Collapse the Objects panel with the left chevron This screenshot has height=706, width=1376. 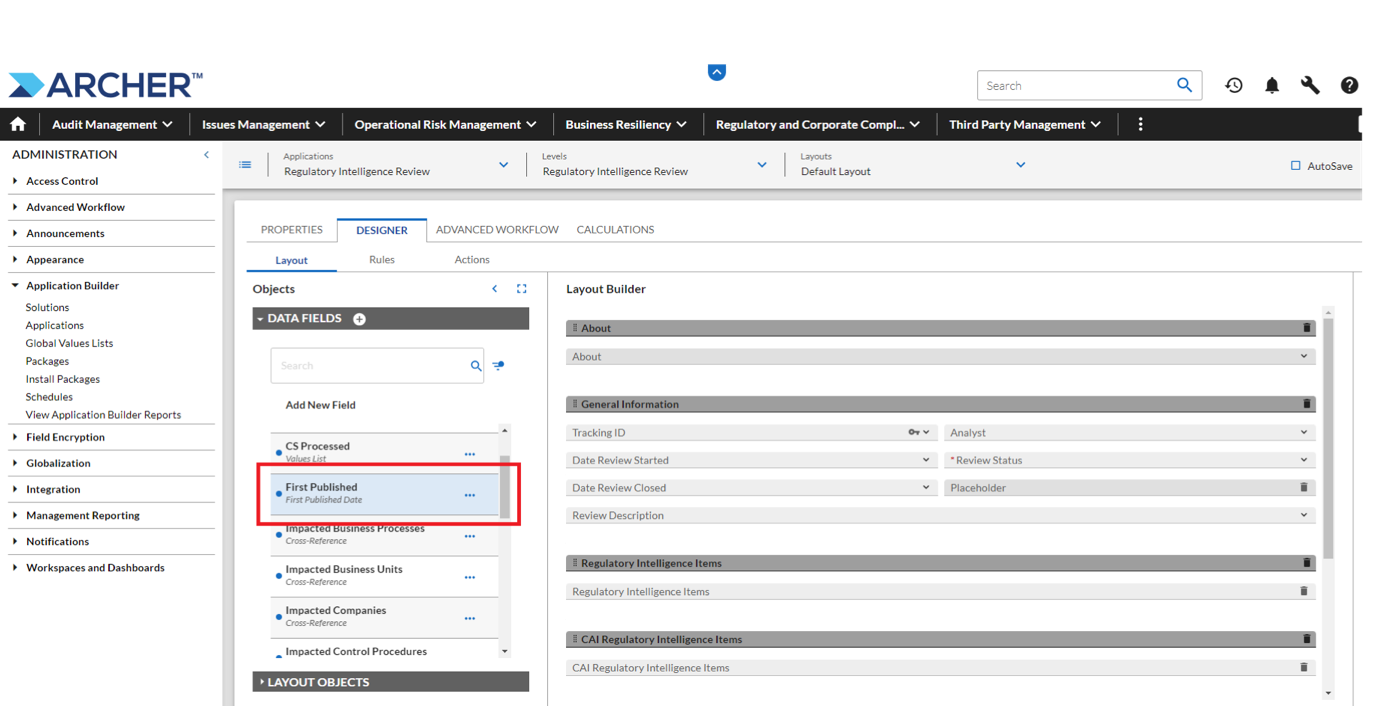coord(494,289)
